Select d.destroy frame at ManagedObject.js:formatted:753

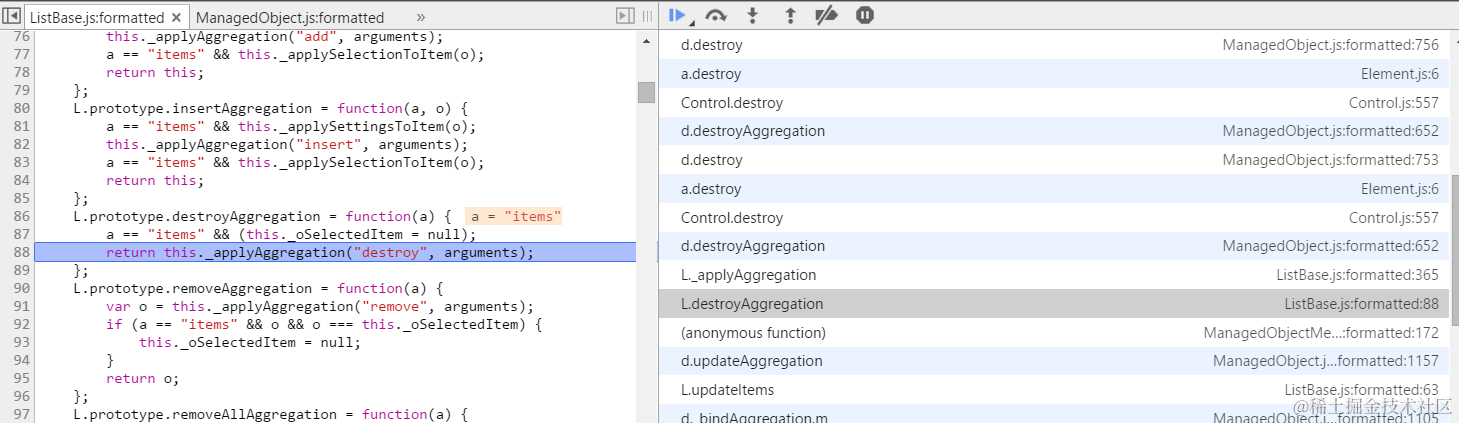click(x=1054, y=160)
